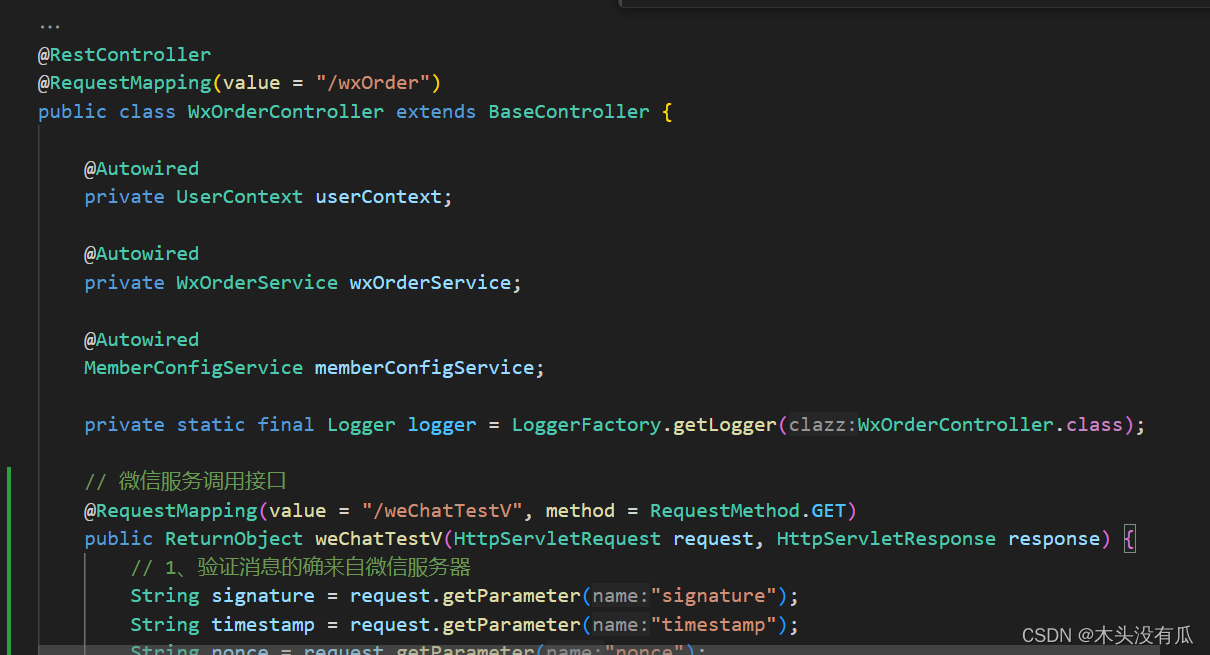
Task: Click the clazz: inlay parameter hint
Action: click(822, 425)
